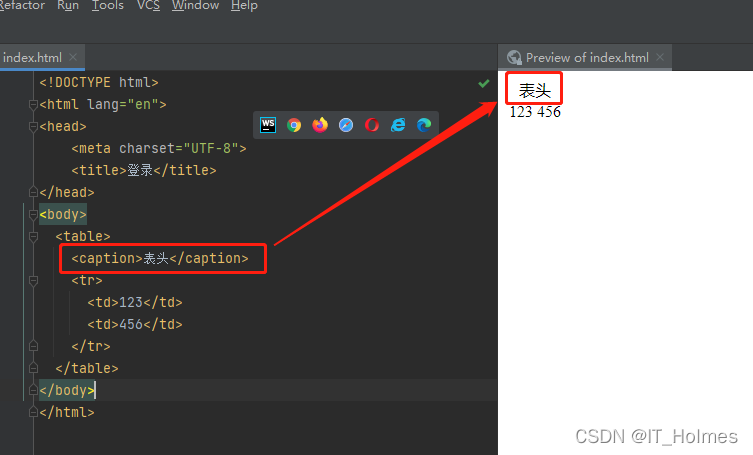753x455 pixels.
Task: Open the Help menu
Action: (x=244, y=5)
